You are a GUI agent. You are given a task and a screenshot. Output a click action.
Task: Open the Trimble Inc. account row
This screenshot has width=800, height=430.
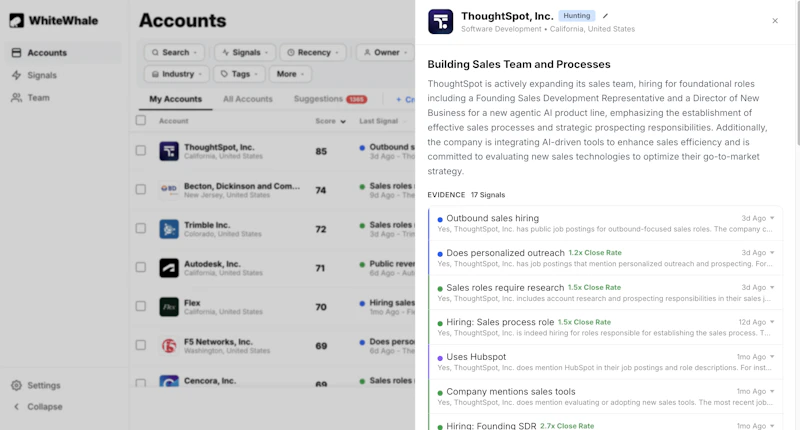coord(272,229)
